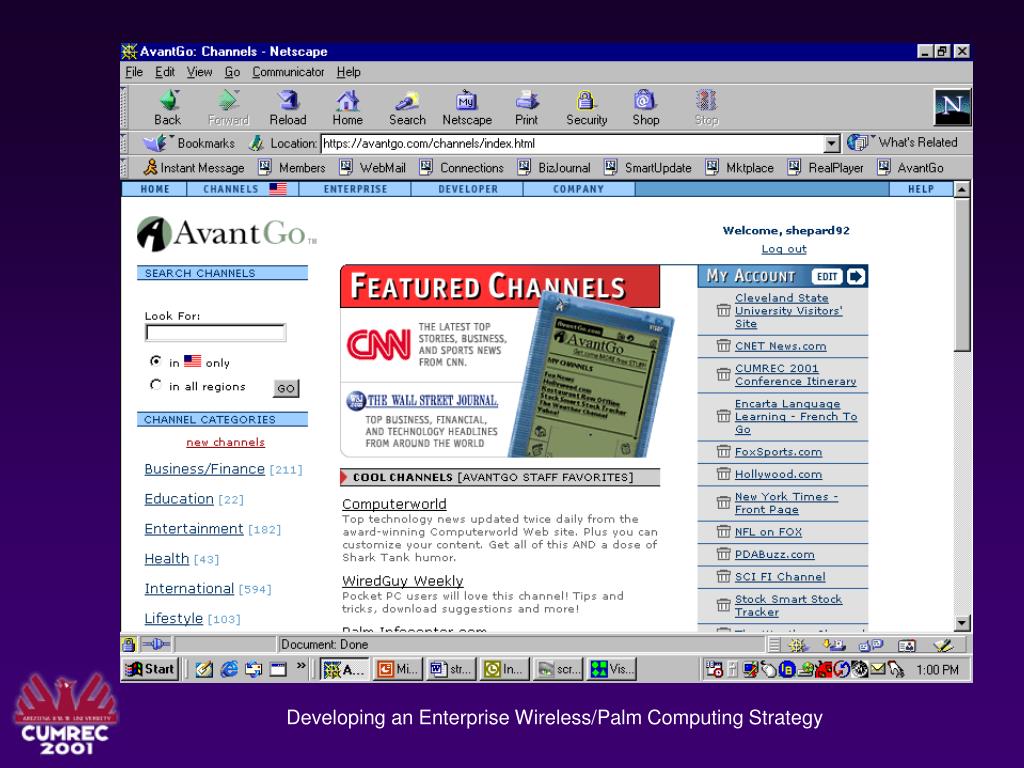Screen dimensions: 1024x768
Task: Click the HOME site tab
Action: coord(155,189)
